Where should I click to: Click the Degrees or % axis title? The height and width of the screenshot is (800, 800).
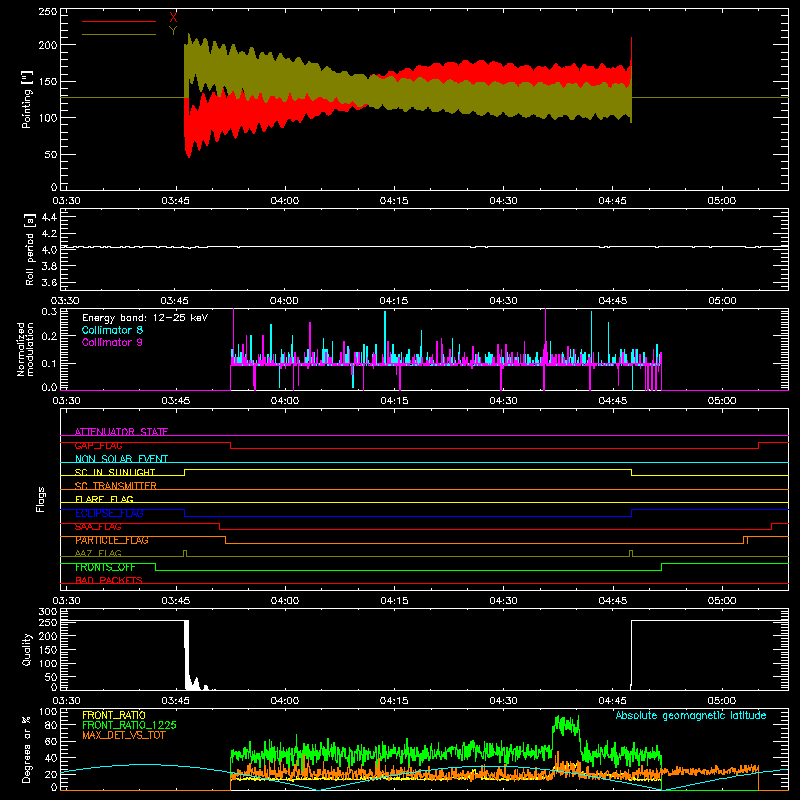pyautogui.click(x=27, y=749)
